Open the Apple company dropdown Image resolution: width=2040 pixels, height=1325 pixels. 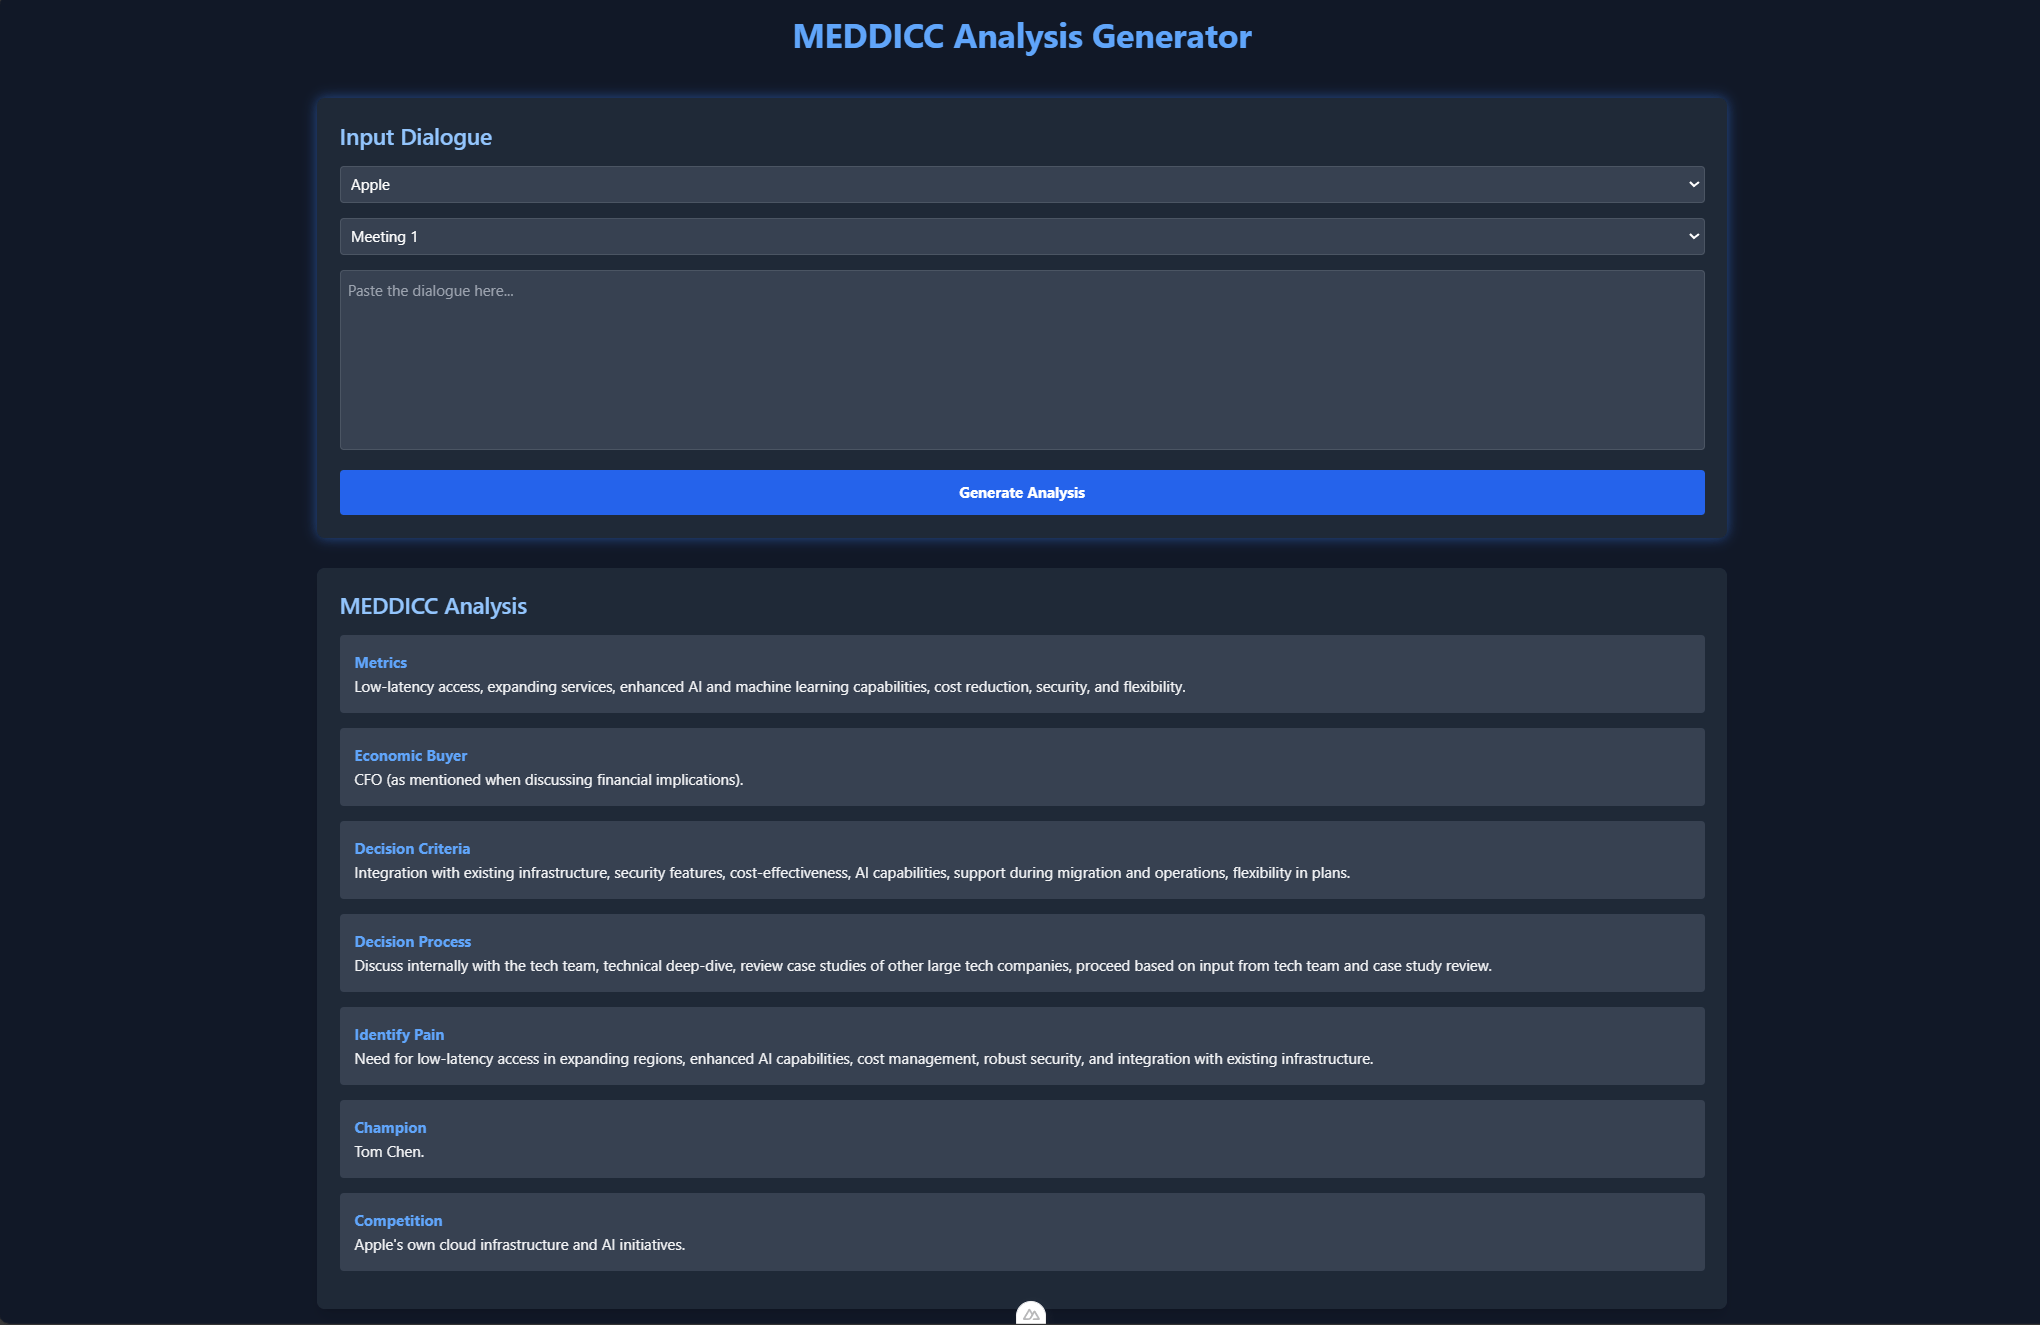(1022, 185)
